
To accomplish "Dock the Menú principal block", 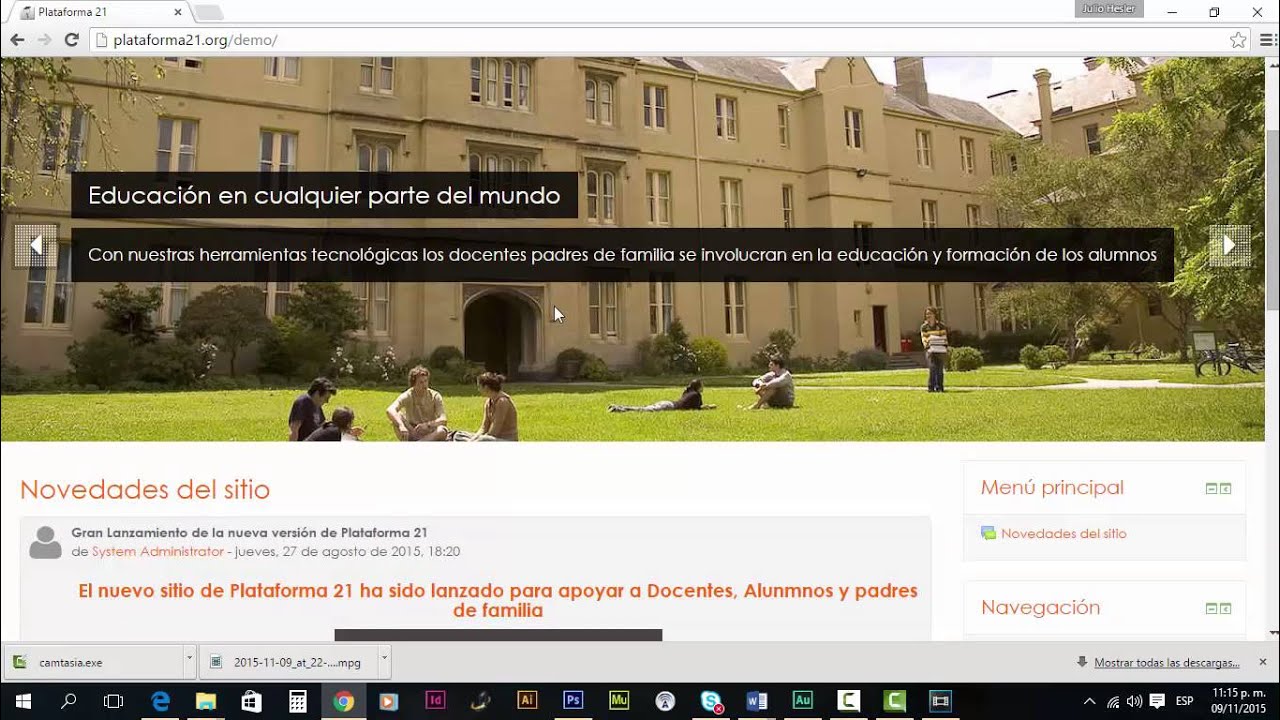I will 1225,488.
